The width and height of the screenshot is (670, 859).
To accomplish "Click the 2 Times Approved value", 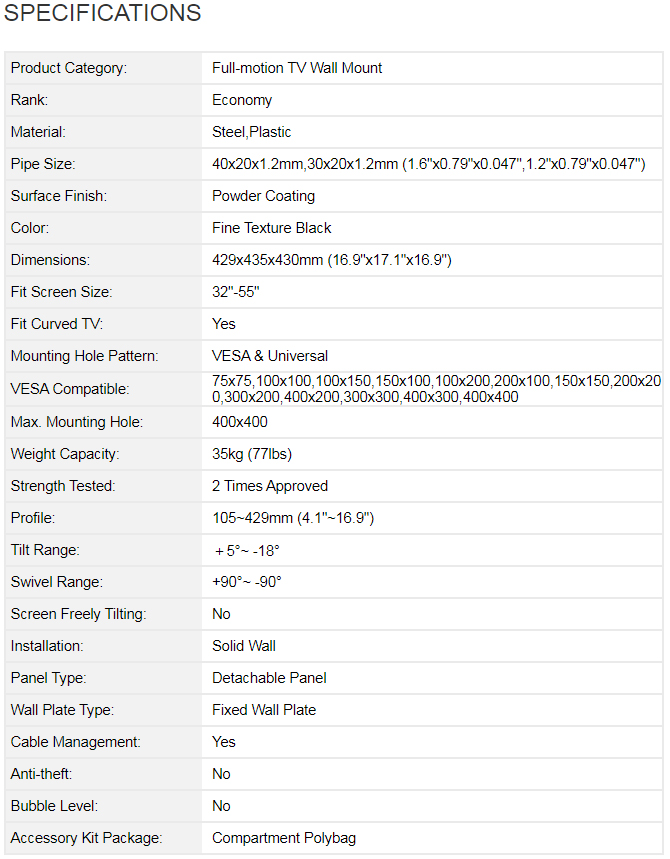I will 270,486.
